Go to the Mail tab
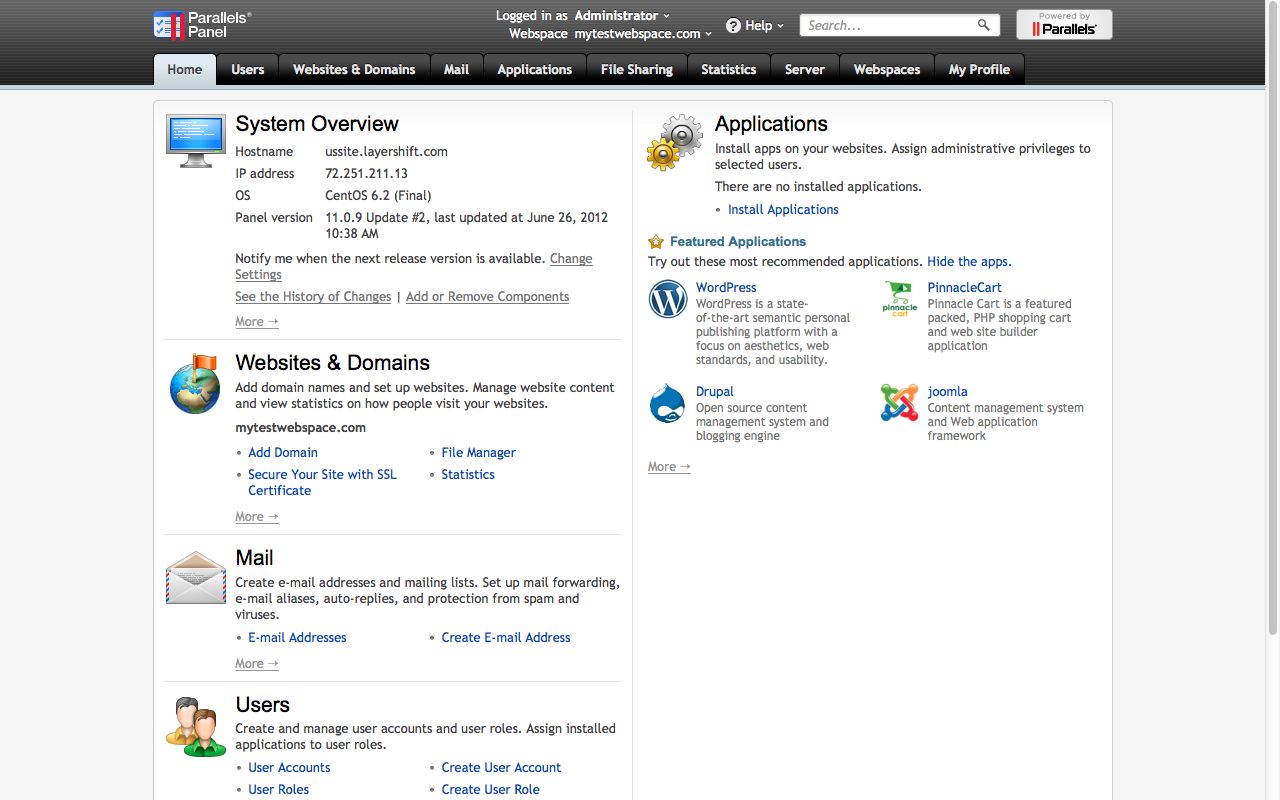This screenshot has width=1280, height=800. (457, 70)
